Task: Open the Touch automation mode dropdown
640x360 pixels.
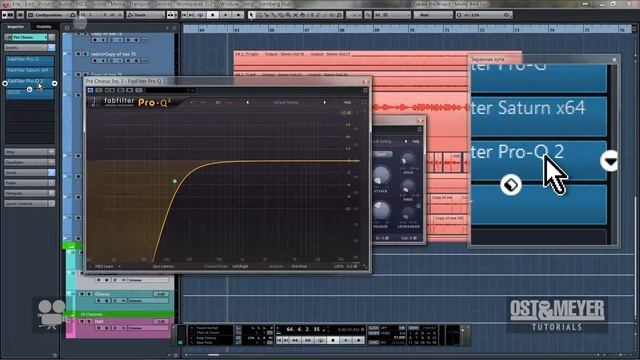Action: 146,15
